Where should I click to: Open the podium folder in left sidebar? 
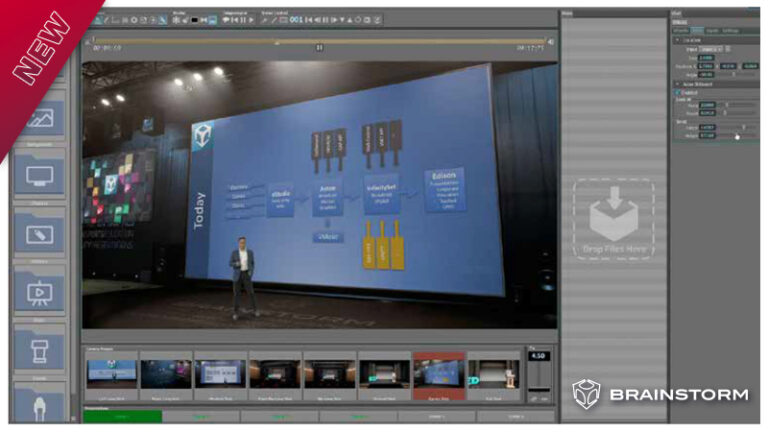pyautogui.click(x=40, y=350)
